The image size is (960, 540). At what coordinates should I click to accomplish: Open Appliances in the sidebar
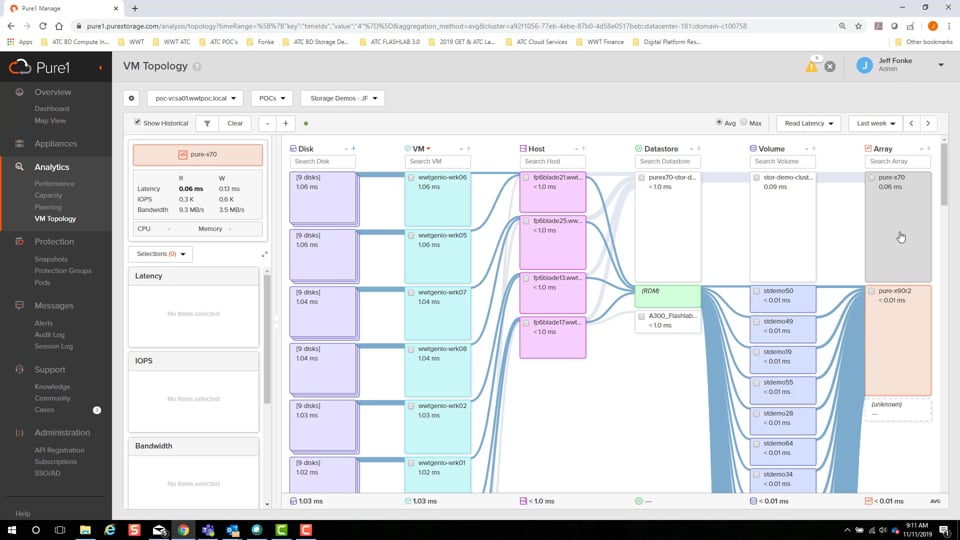point(56,144)
